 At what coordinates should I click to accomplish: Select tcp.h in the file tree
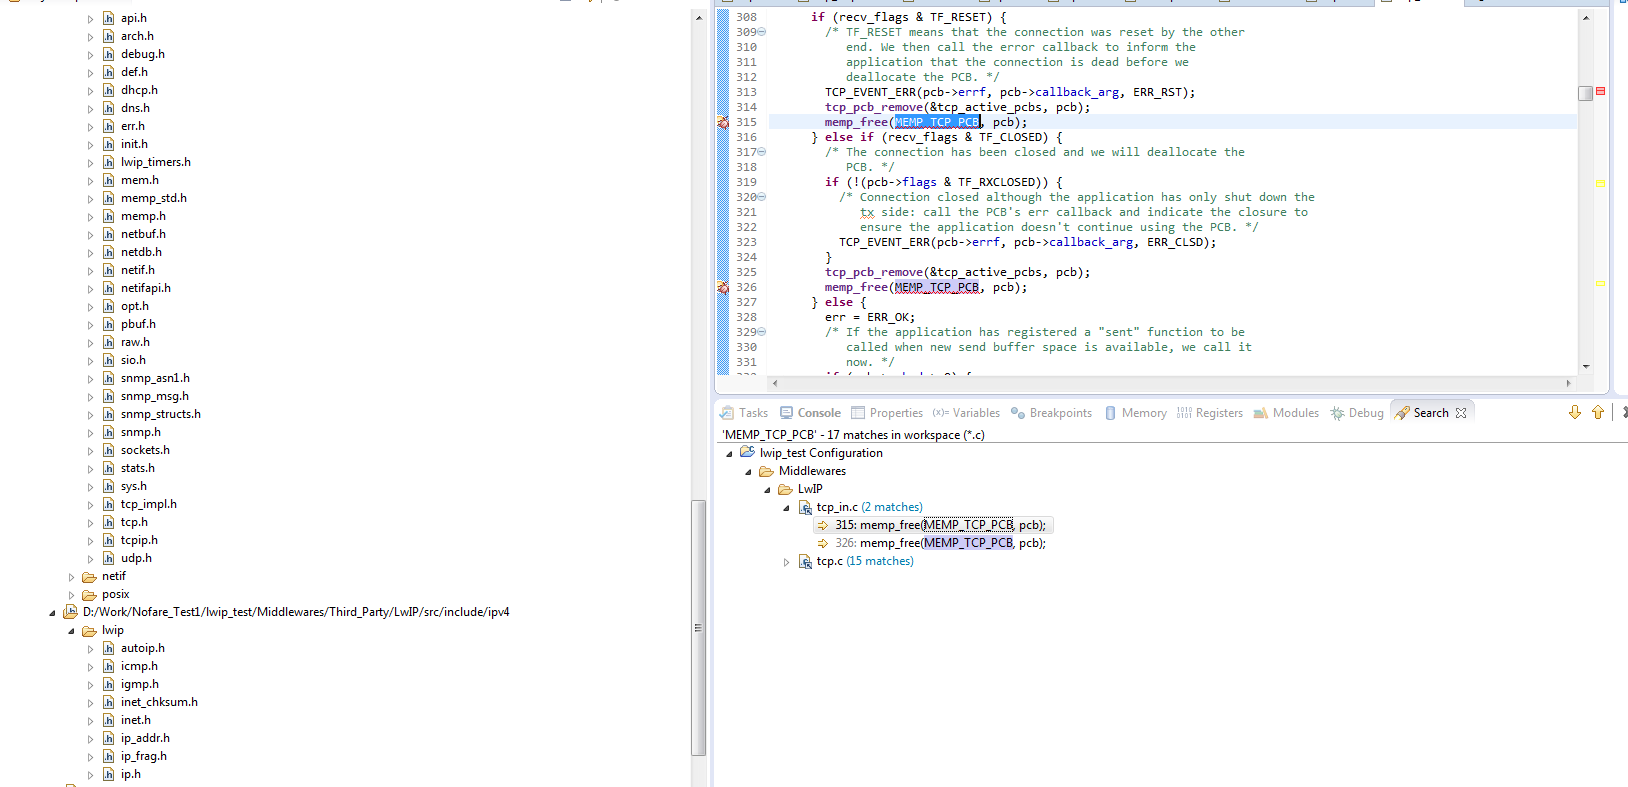[134, 522]
